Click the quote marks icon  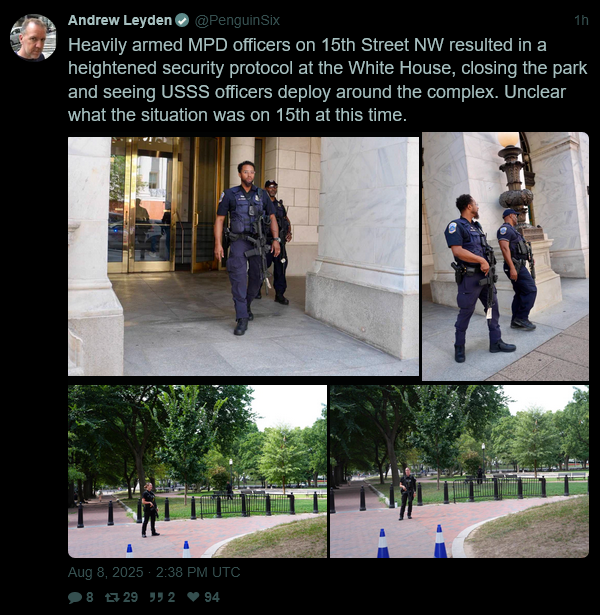pos(156,597)
